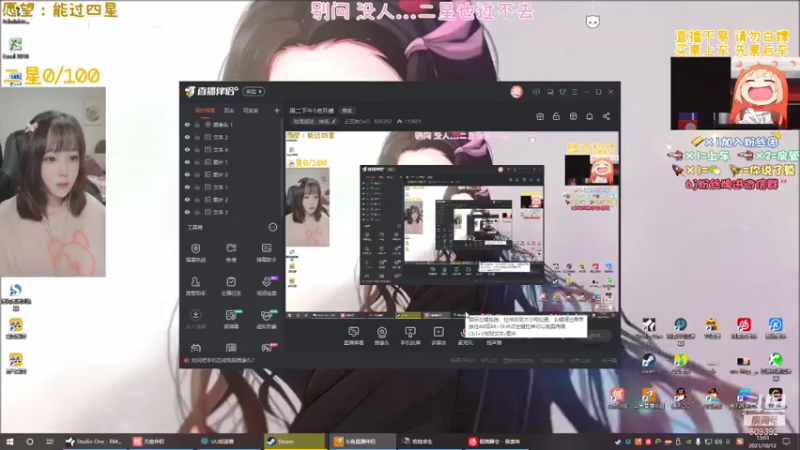Add a 直播伴侣 screen-capture source
The height and width of the screenshot is (450, 800).
pos(354,336)
